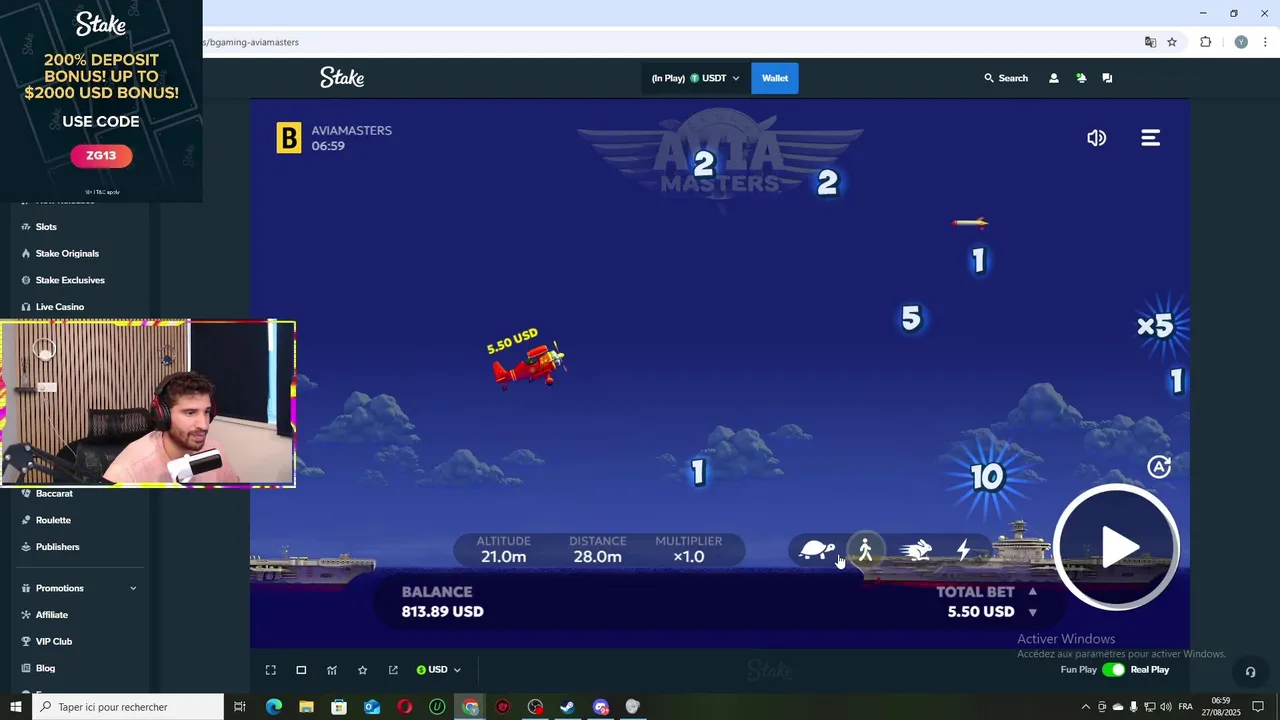1280x720 pixels.
Task: Enter fullscreen mode for game
Action: [x=270, y=670]
